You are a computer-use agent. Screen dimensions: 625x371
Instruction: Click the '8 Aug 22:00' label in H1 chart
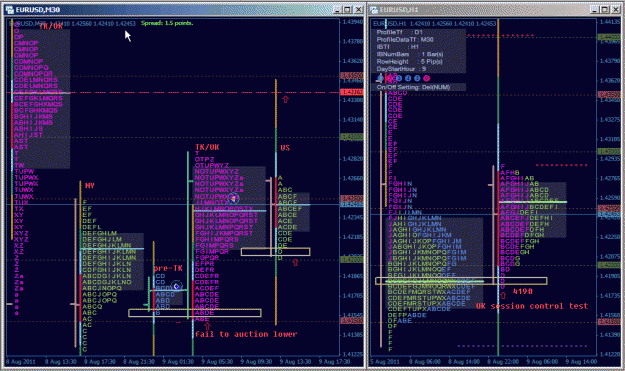pyautogui.click(x=502, y=362)
